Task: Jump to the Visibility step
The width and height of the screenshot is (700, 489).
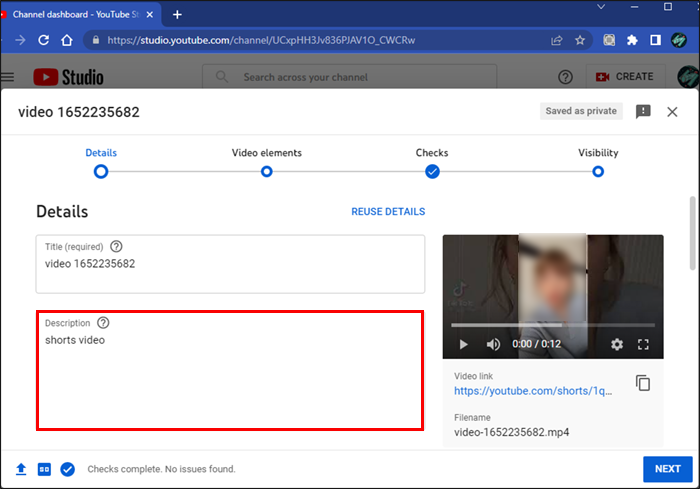Action: point(597,171)
